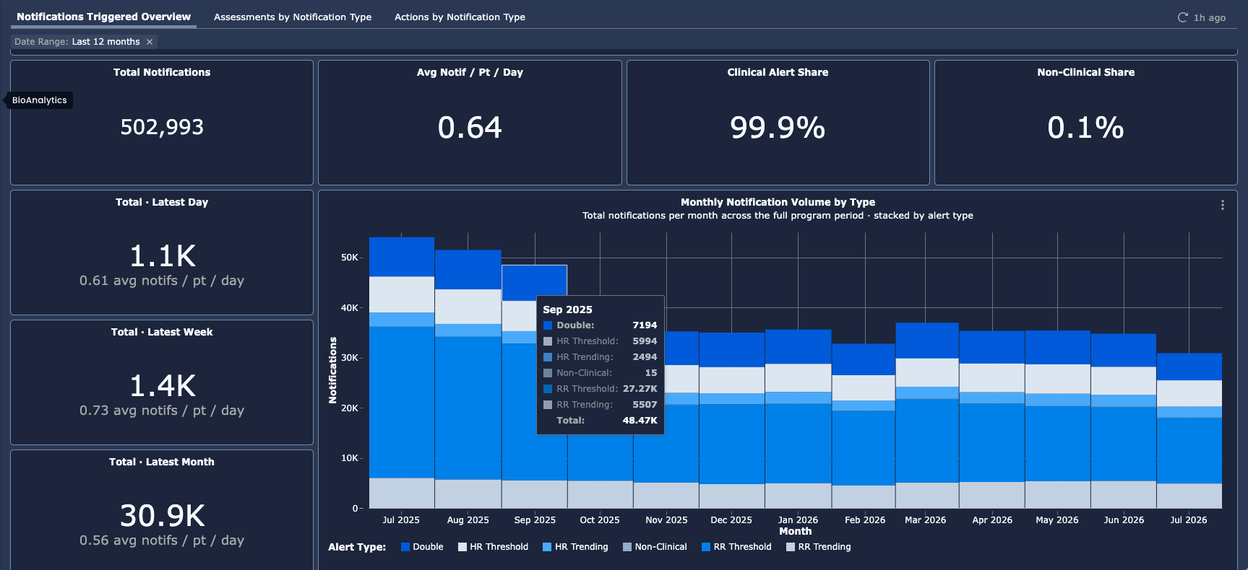This screenshot has height=570, width=1248.
Task: Click the Mar 2026 bar in chart
Action: click(927, 416)
